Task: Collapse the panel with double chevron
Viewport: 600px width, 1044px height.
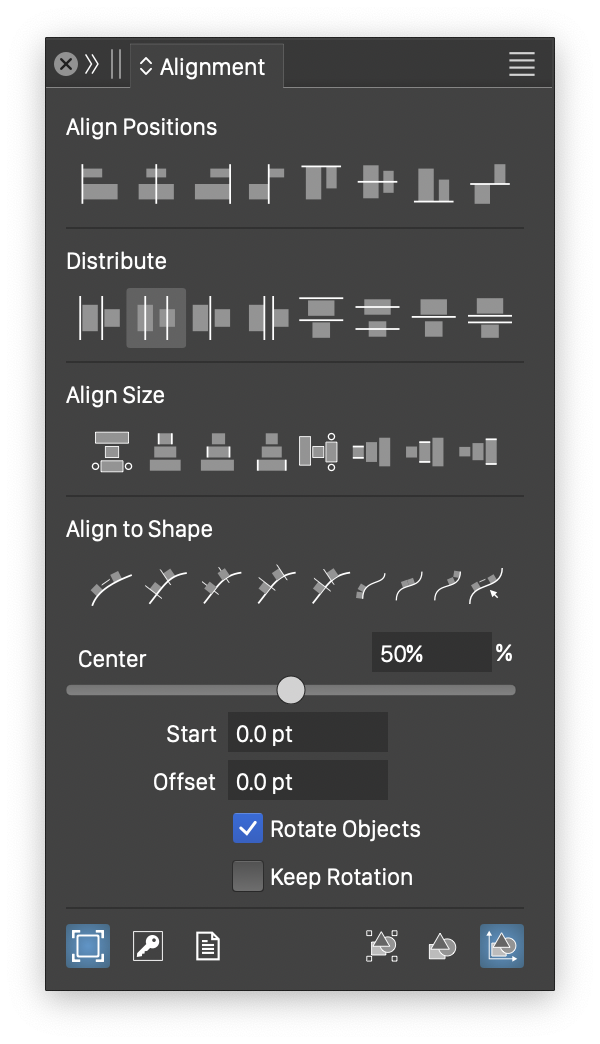Action: pos(92,65)
